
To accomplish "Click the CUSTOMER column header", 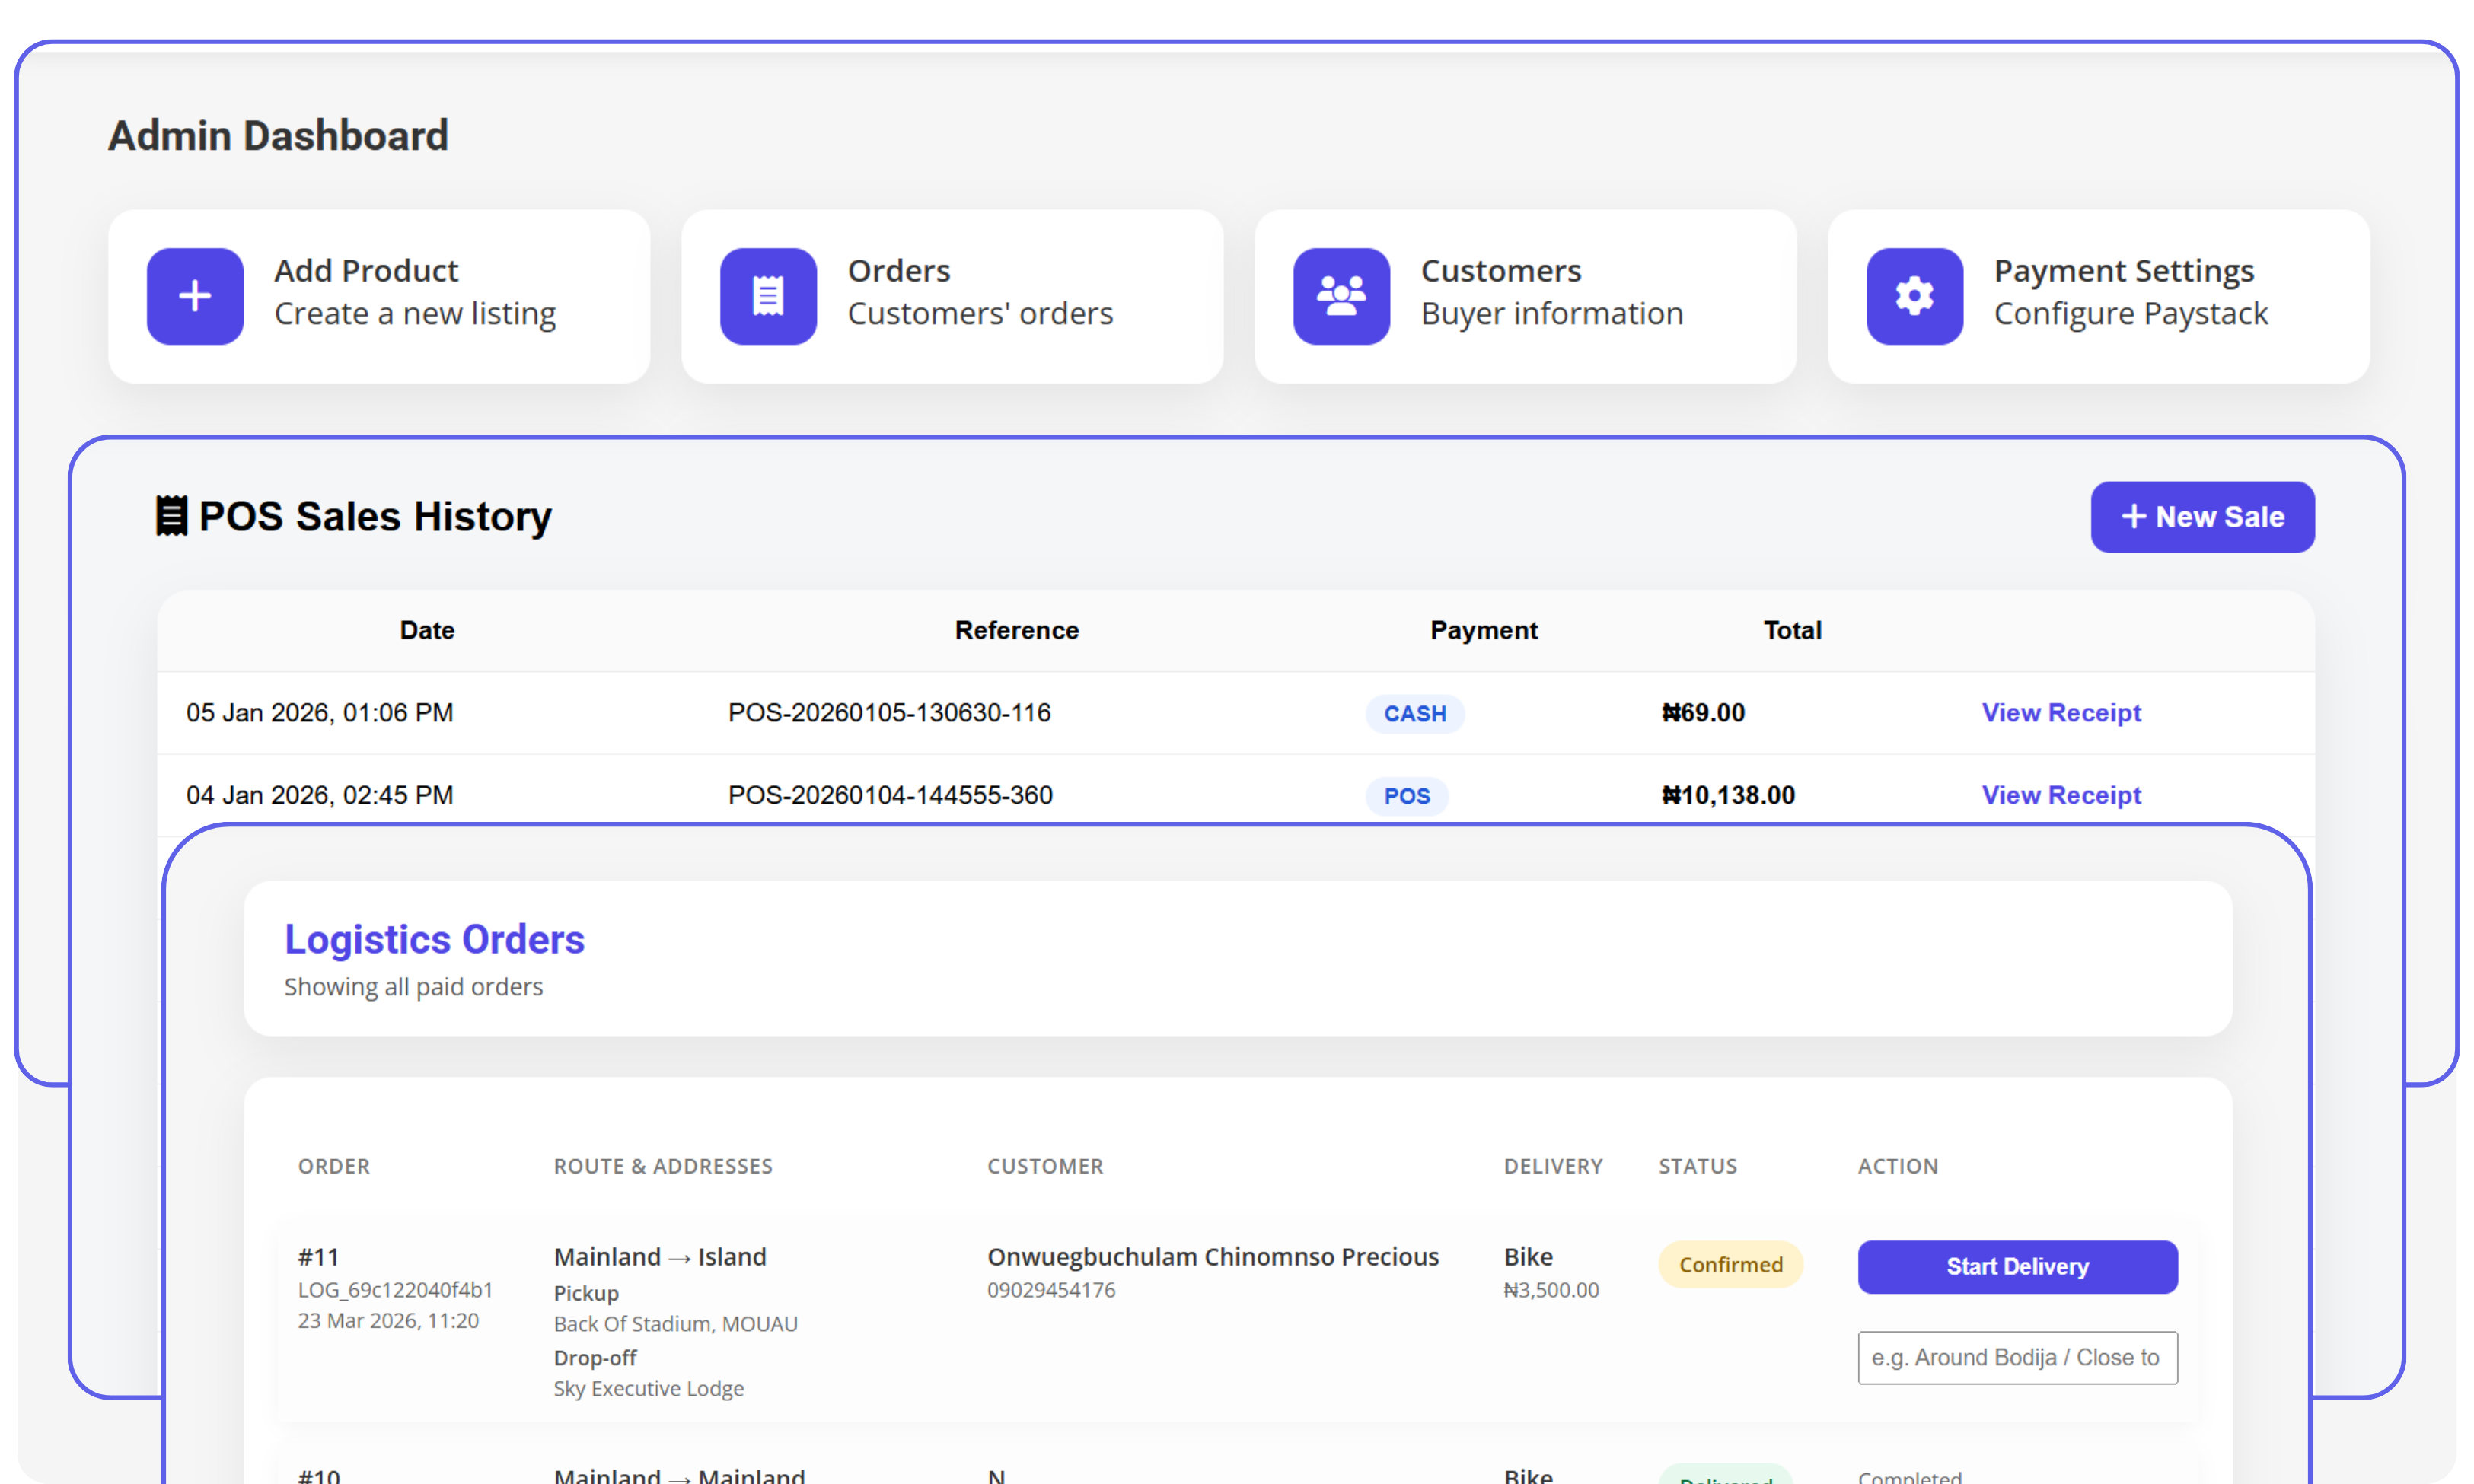I will [1045, 1166].
